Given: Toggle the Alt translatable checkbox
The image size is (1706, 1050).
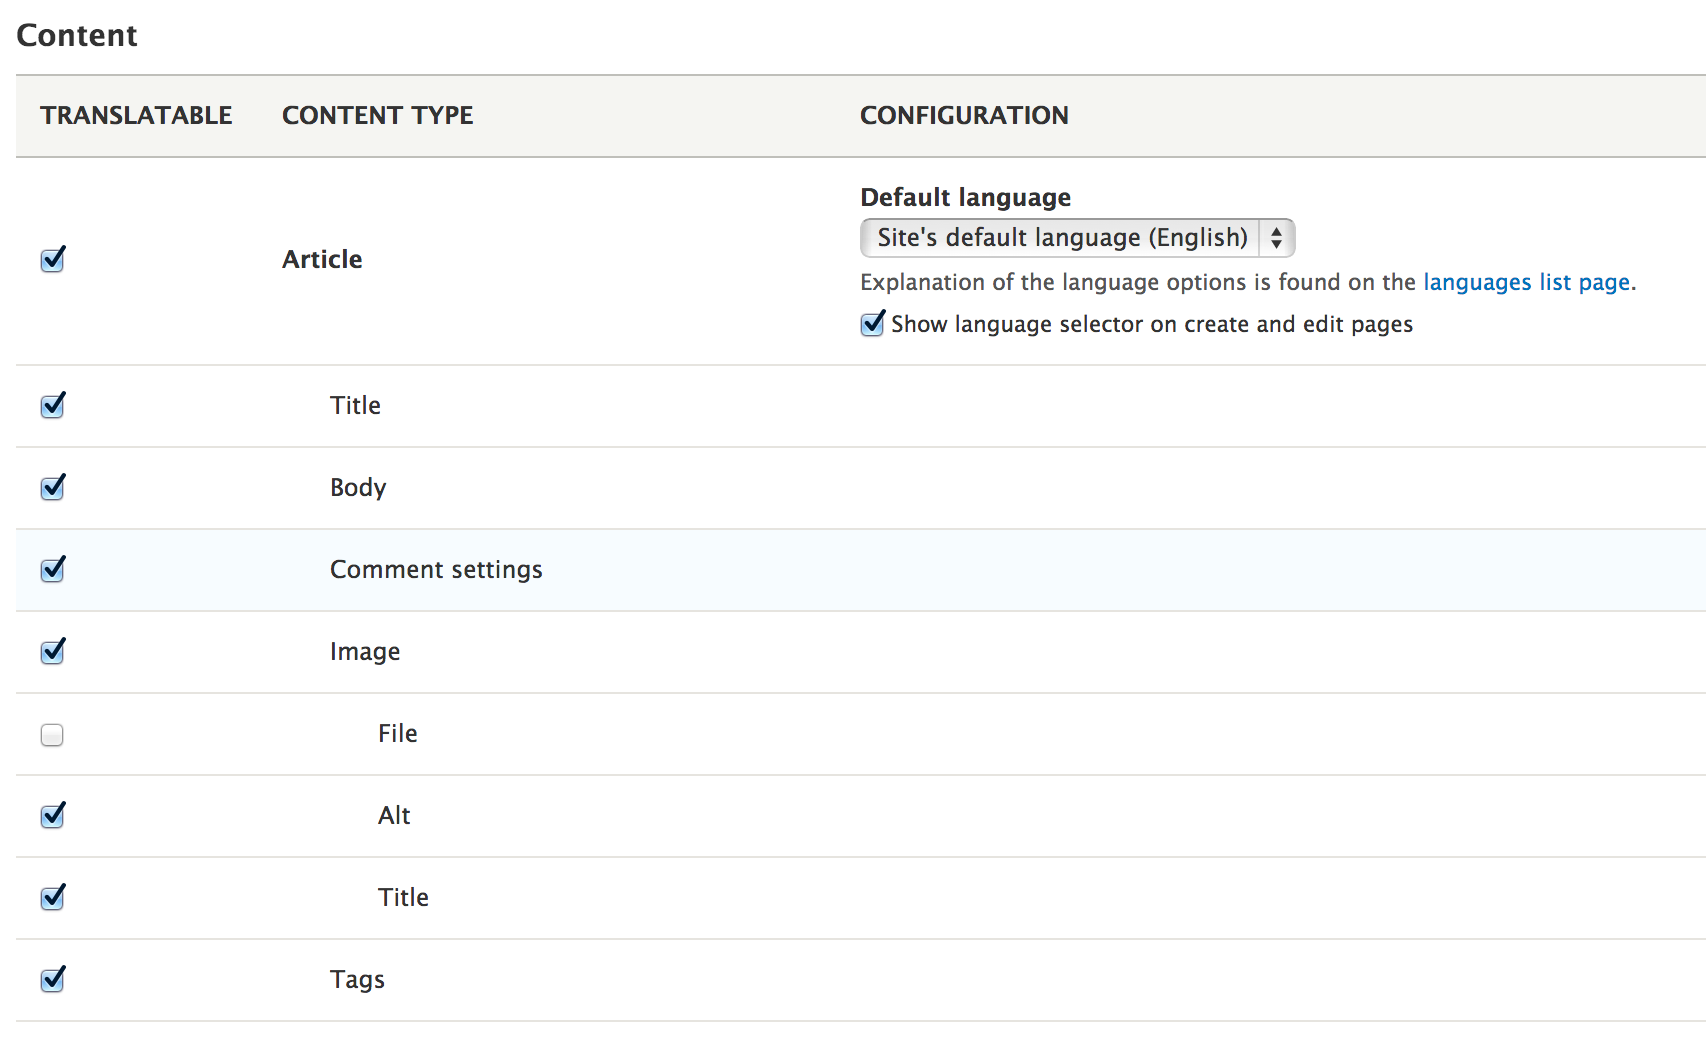Looking at the screenshot, I should point(52,816).
